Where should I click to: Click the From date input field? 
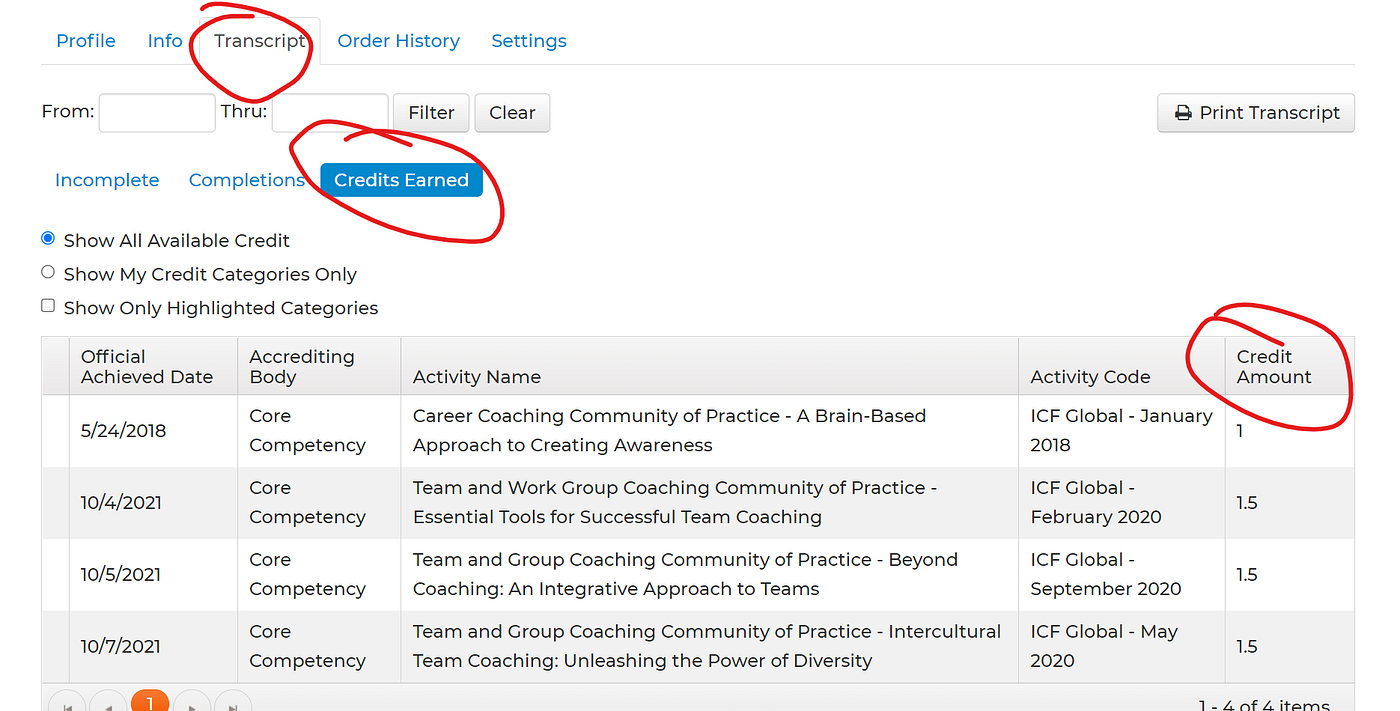tap(157, 113)
